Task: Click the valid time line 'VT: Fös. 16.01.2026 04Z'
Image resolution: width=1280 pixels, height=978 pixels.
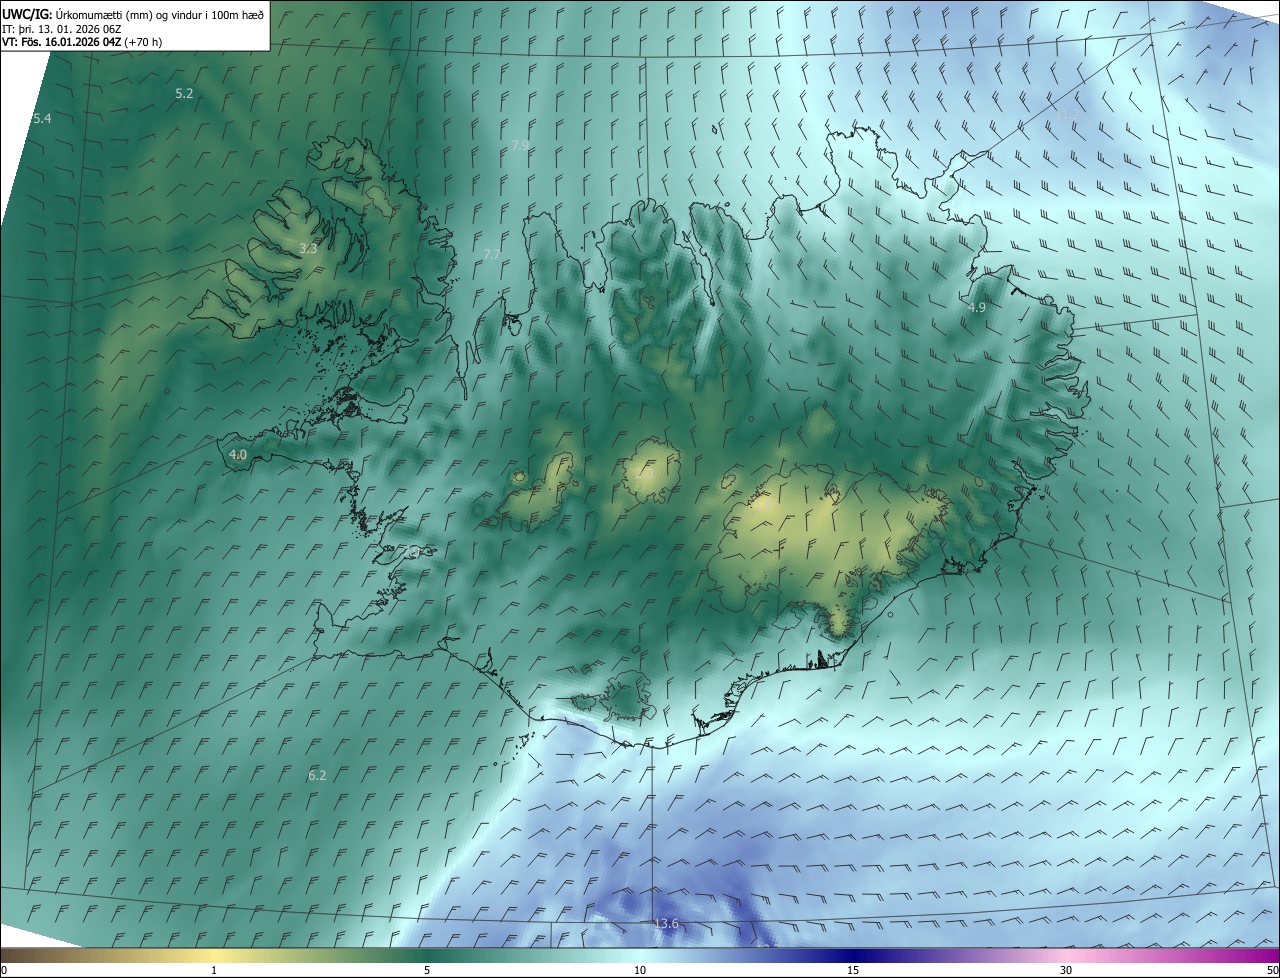Action: click(x=62, y=42)
